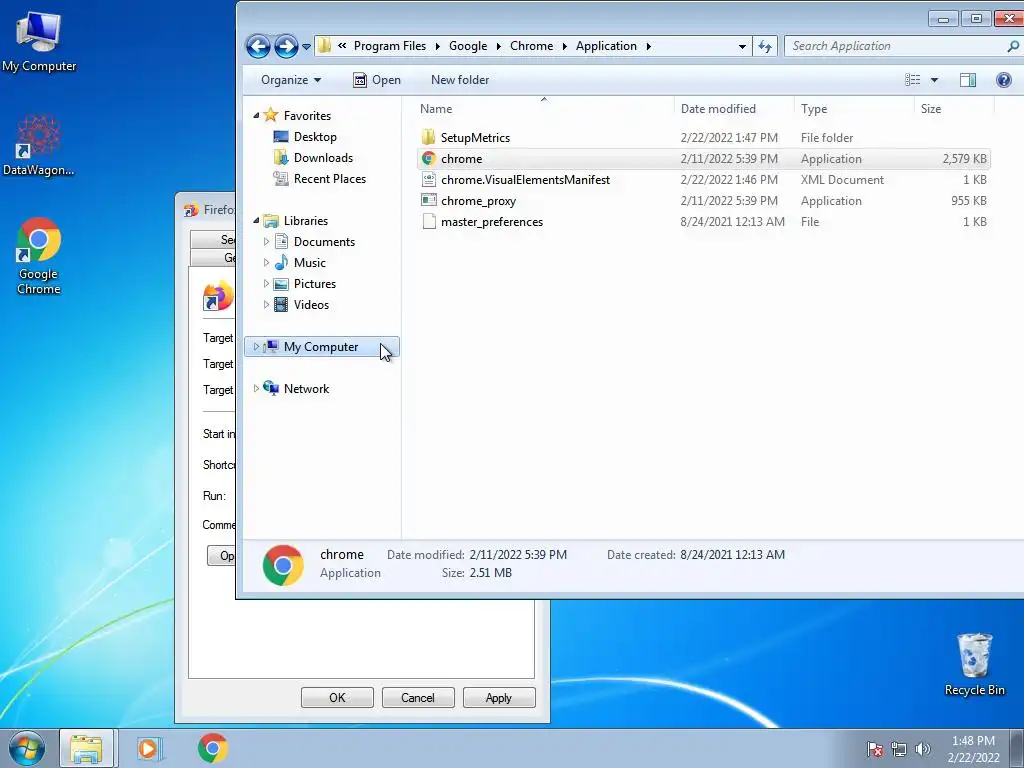
Task: Expand the Pictures library
Action: pyautogui.click(x=266, y=283)
